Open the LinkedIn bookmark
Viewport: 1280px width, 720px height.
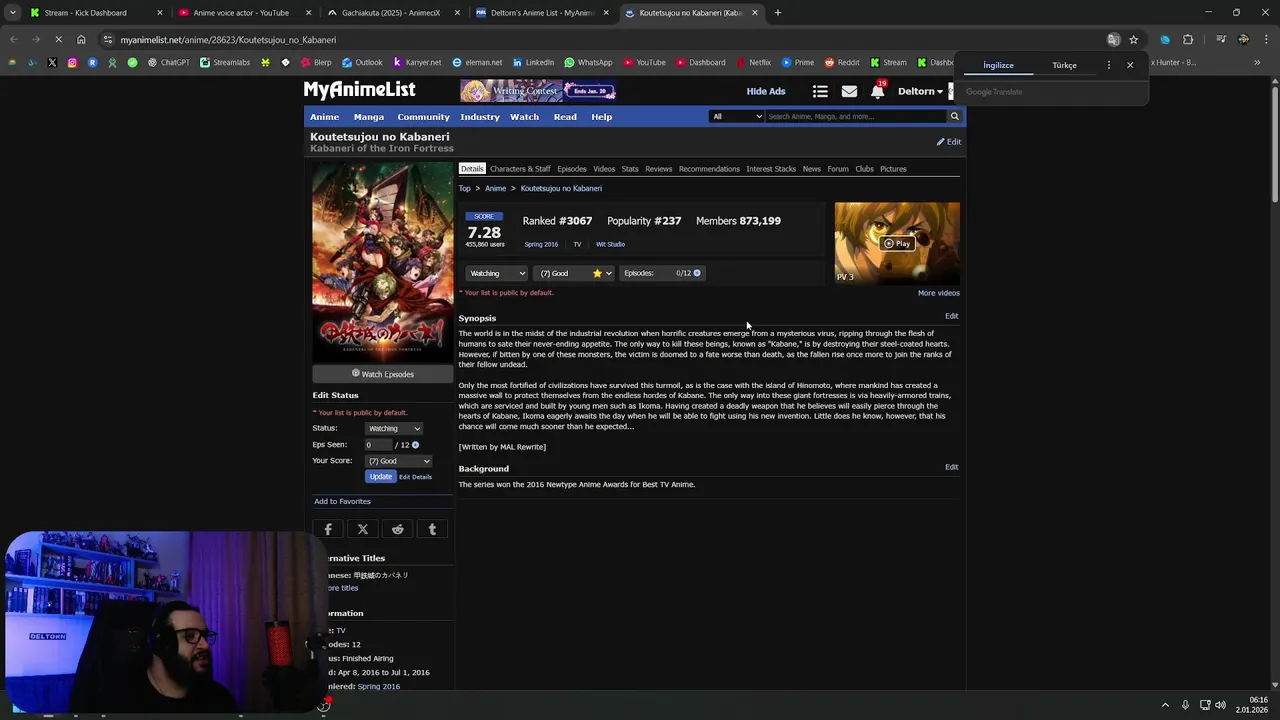tap(533, 62)
